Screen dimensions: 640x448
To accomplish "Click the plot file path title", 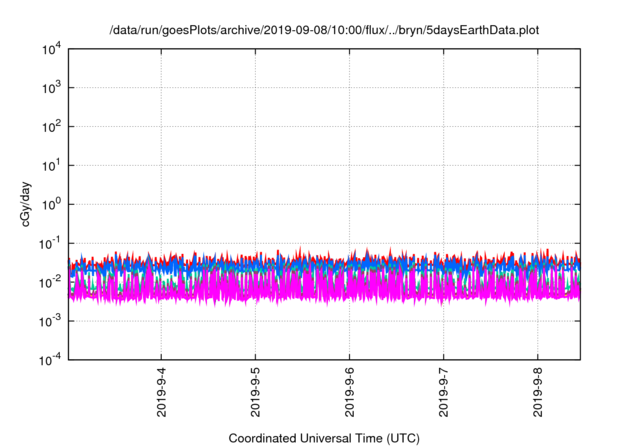I will [324, 30].
